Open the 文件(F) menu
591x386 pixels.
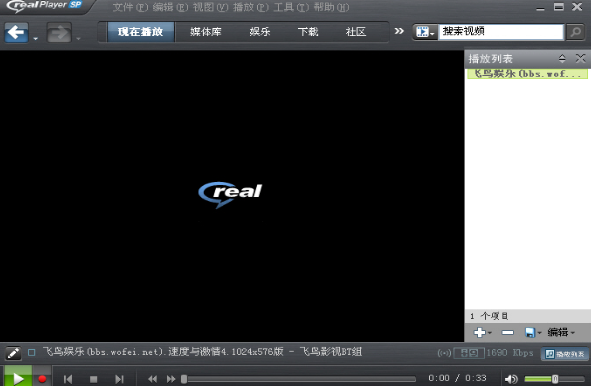pyautogui.click(x=130, y=7)
